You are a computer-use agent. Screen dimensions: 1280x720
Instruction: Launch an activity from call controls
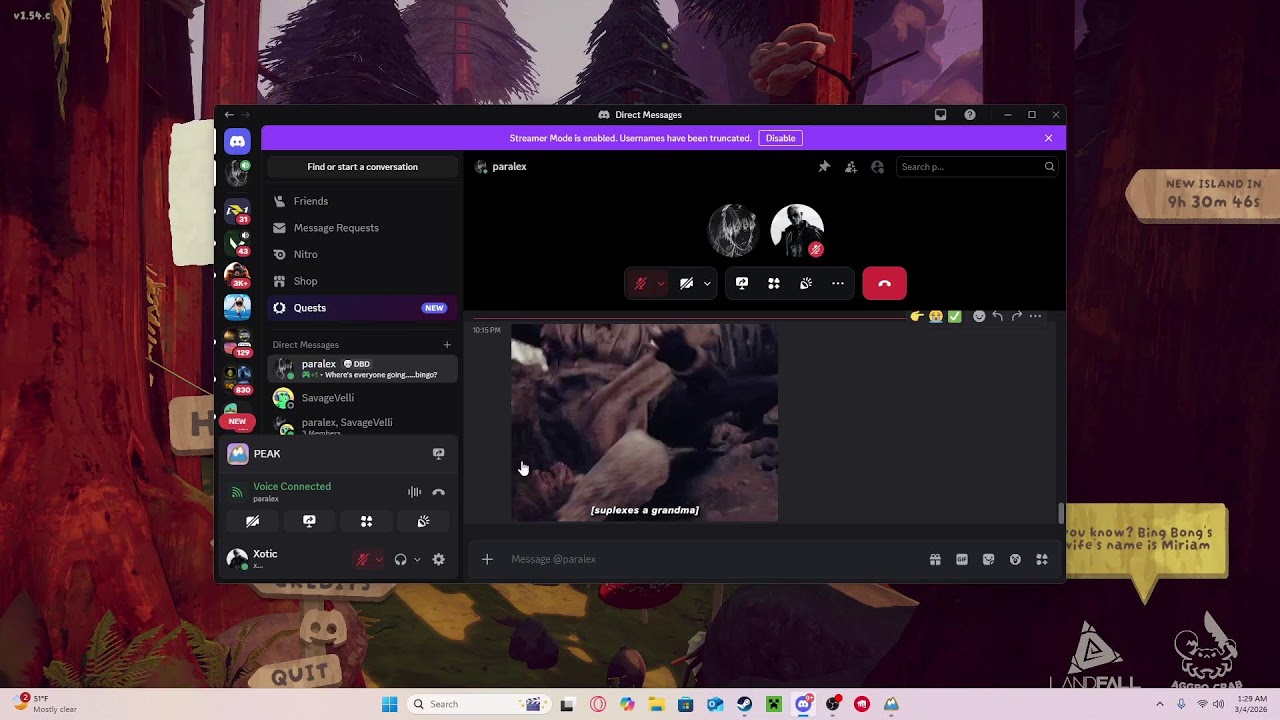coord(774,284)
